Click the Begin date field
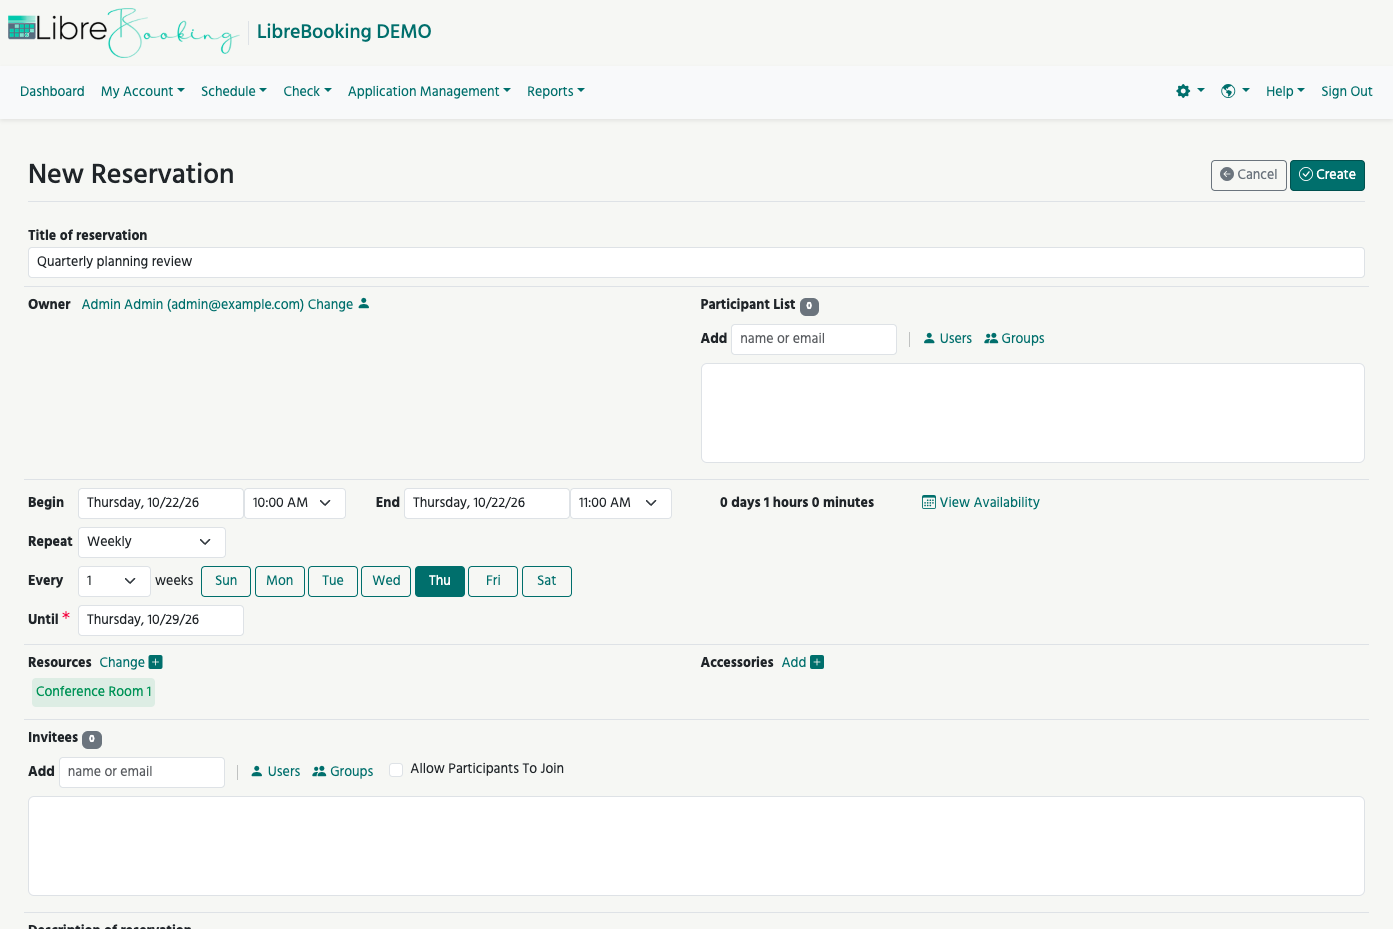 pyautogui.click(x=161, y=503)
